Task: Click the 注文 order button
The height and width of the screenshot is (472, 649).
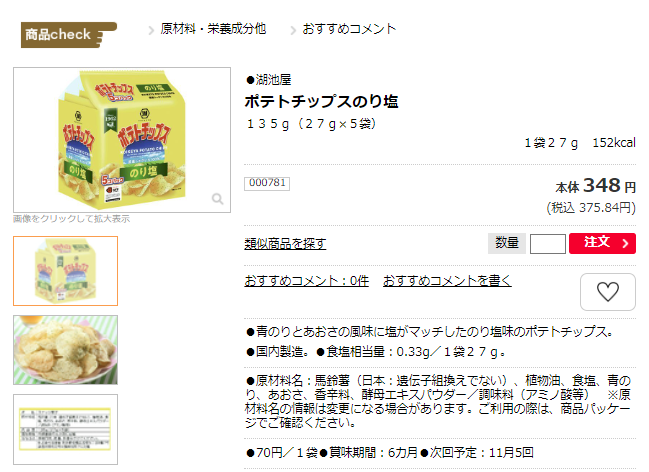Action: [602, 243]
